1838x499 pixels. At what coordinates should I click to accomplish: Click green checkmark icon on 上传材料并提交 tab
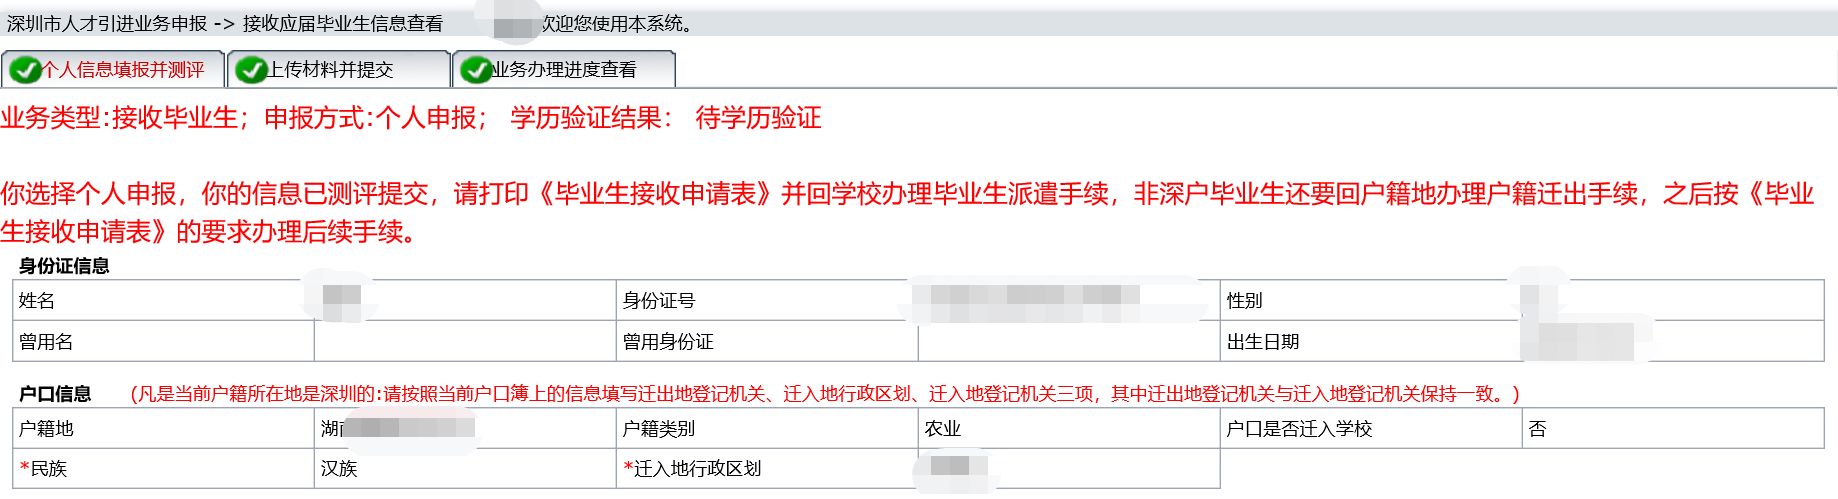pos(251,70)
